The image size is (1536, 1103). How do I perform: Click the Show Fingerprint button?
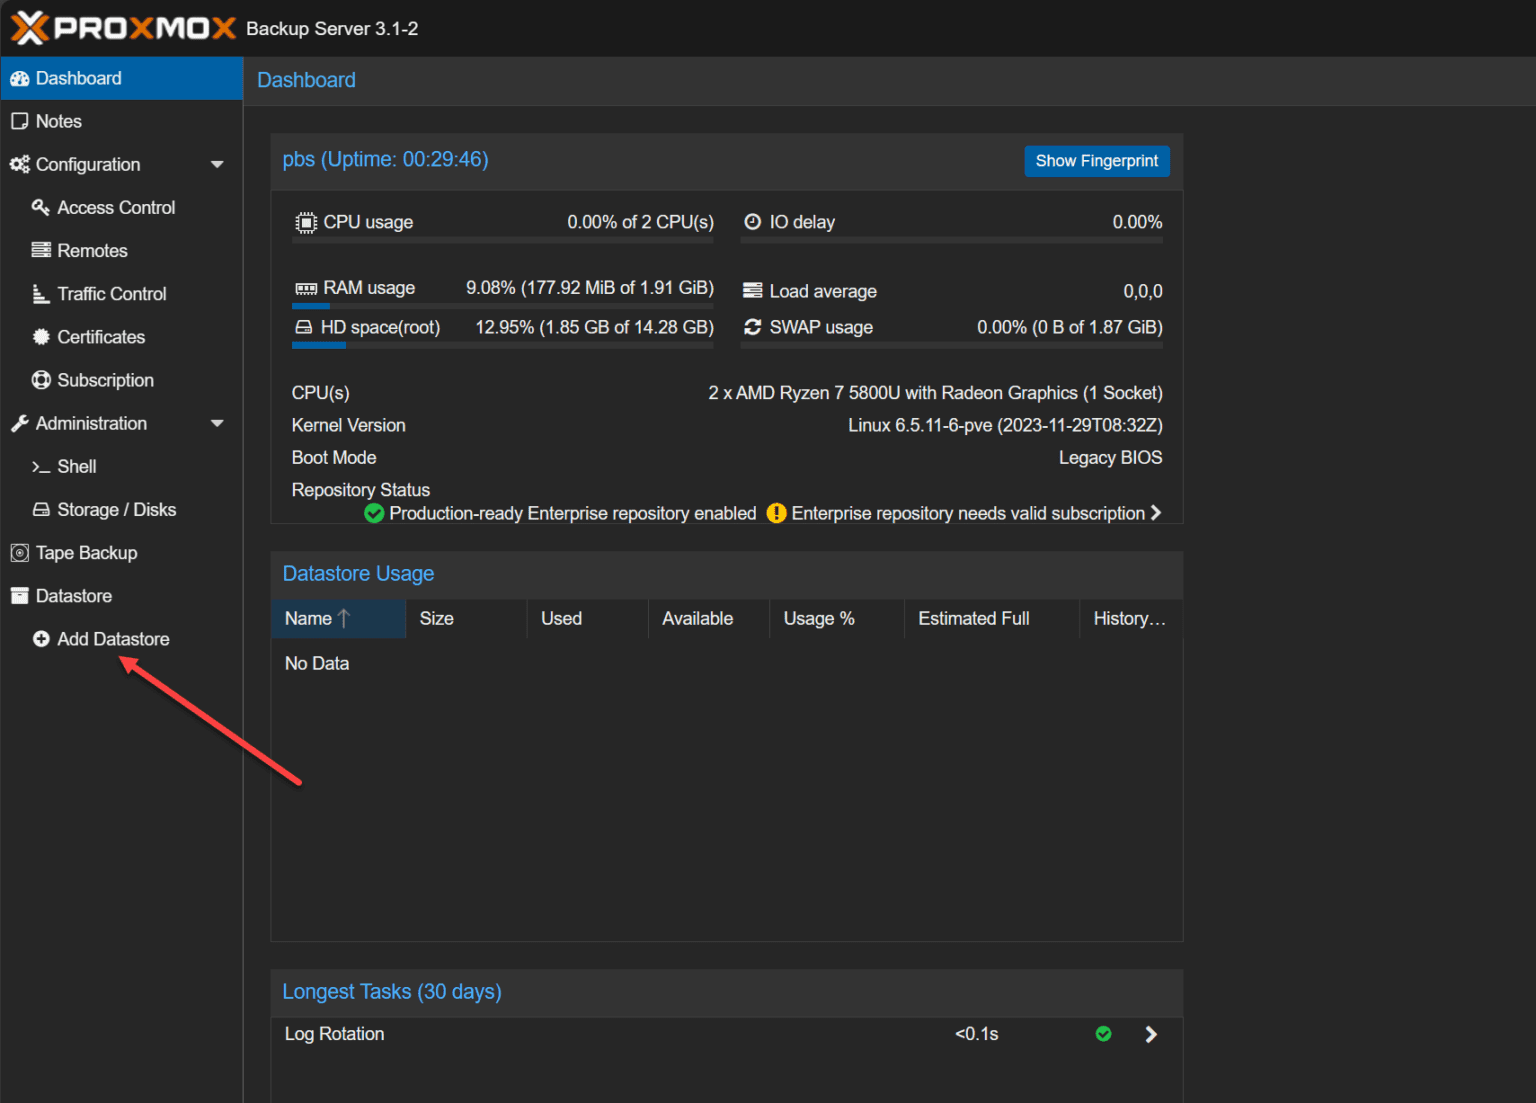[1096, 161]
